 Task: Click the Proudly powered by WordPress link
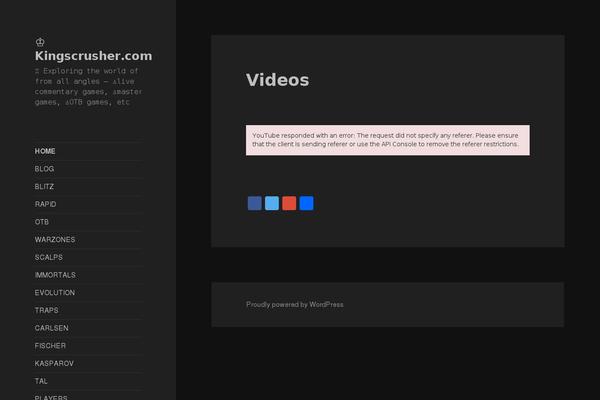[x=295, y=305]
